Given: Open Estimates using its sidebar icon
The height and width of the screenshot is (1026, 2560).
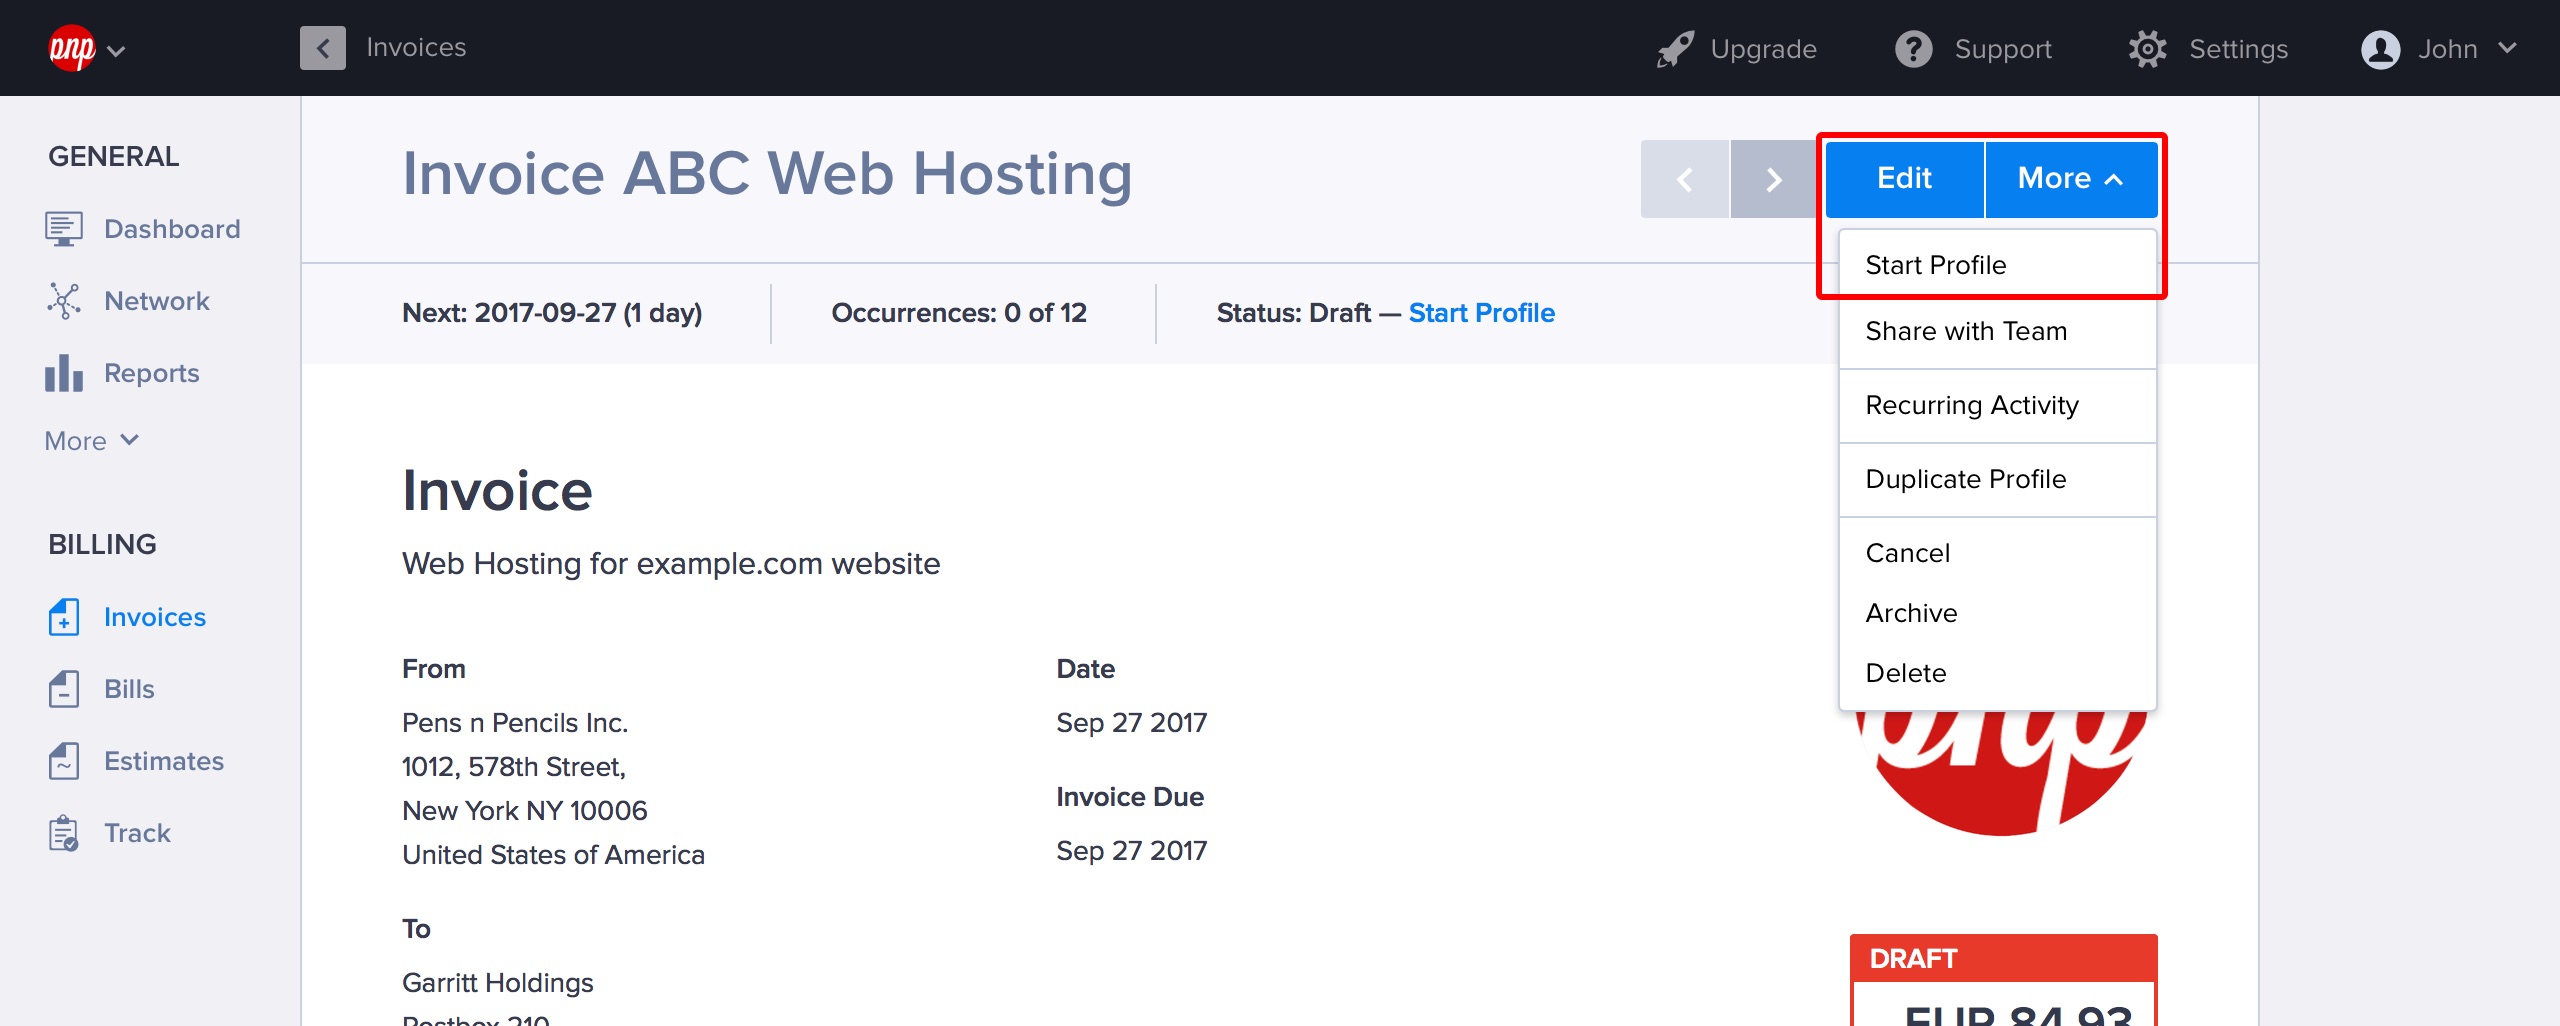Looking at the screenshot, I should click(63, 761).
